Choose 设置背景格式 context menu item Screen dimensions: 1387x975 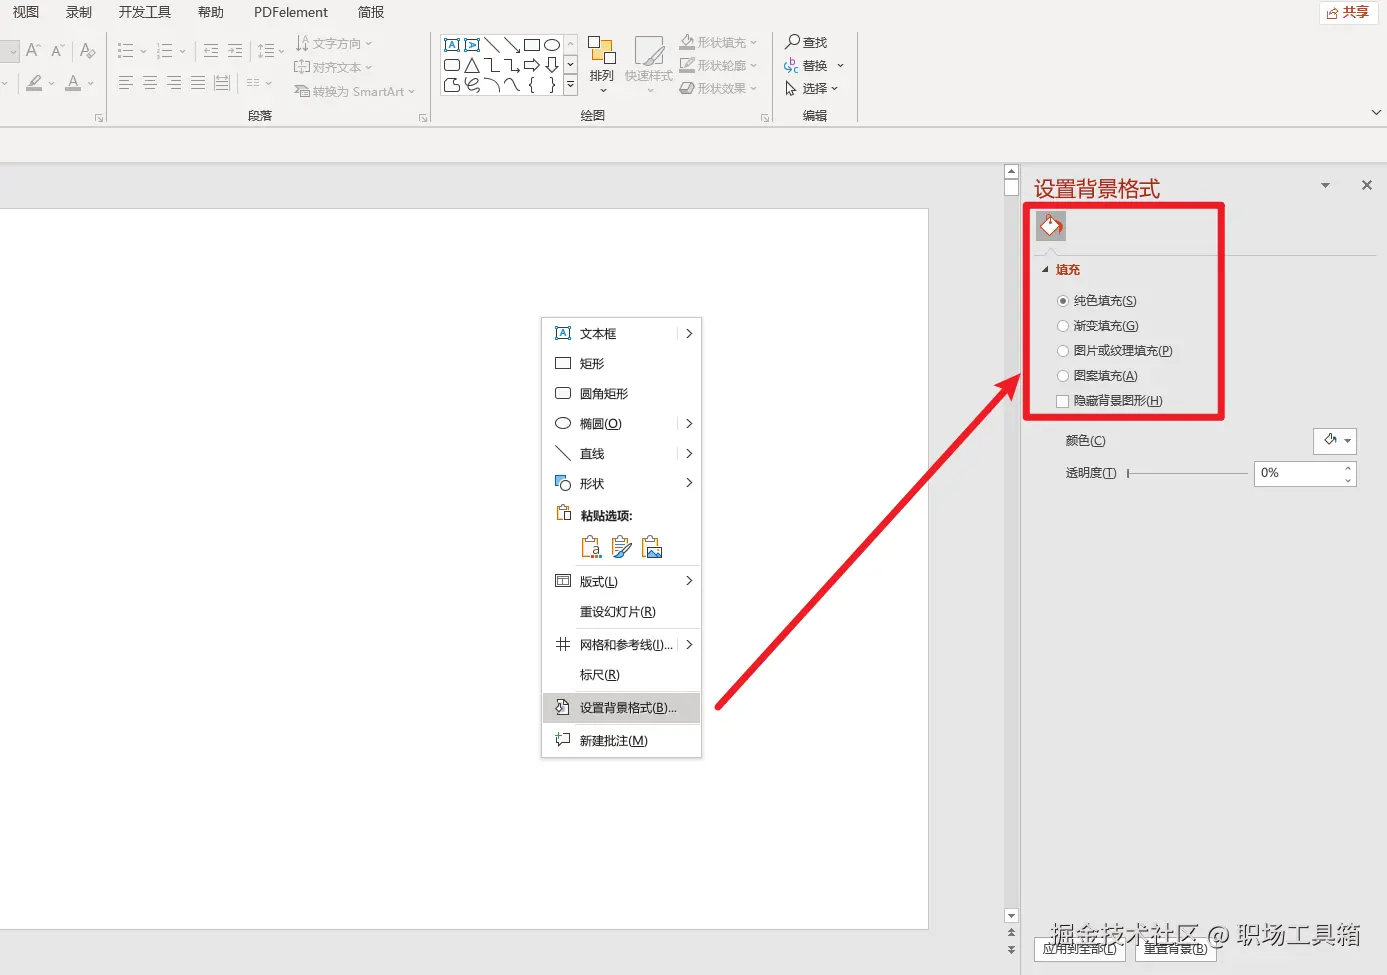621,708
